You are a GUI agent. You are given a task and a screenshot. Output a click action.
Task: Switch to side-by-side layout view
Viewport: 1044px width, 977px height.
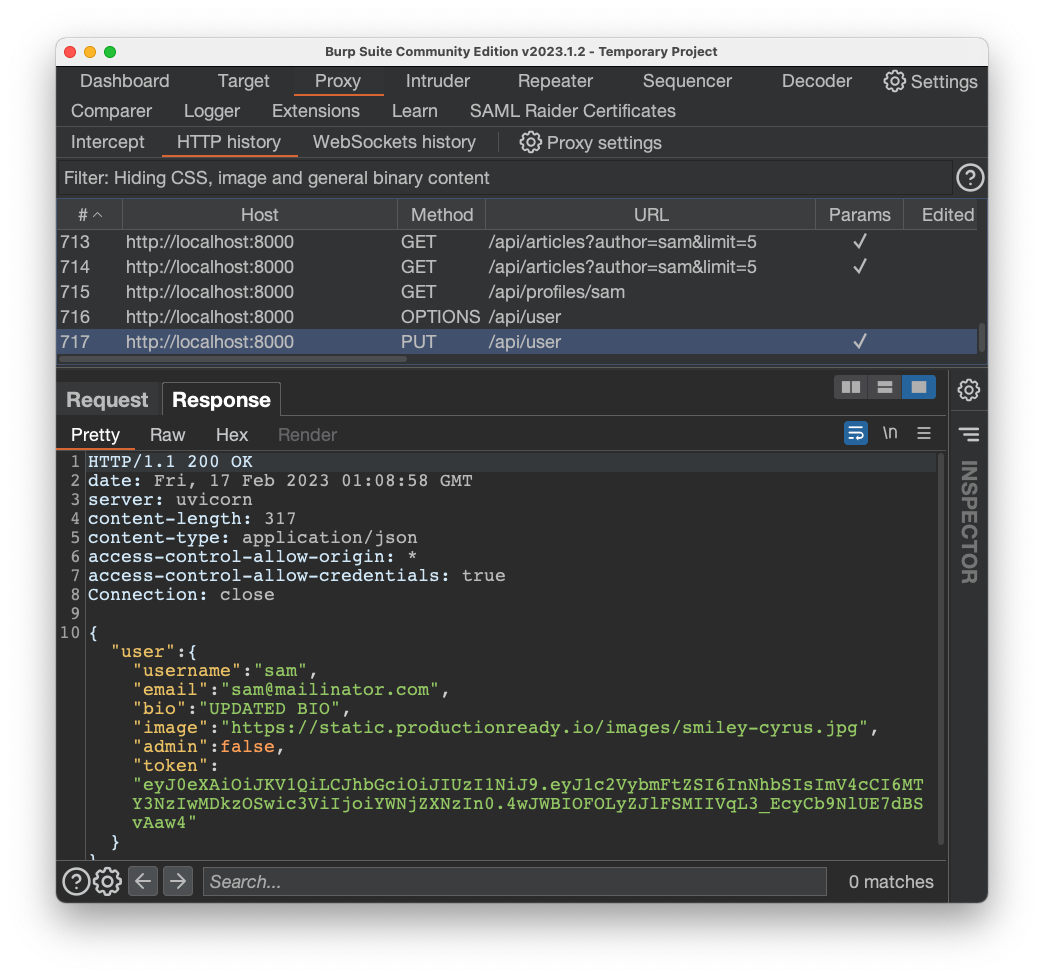pyautogui.click(x=851, y=387)
